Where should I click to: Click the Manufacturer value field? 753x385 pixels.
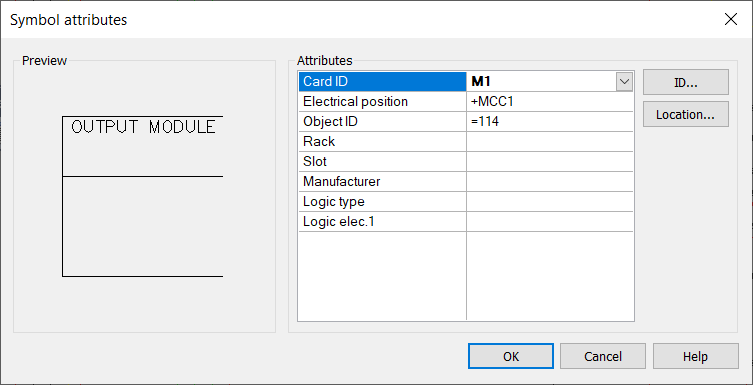549,181
